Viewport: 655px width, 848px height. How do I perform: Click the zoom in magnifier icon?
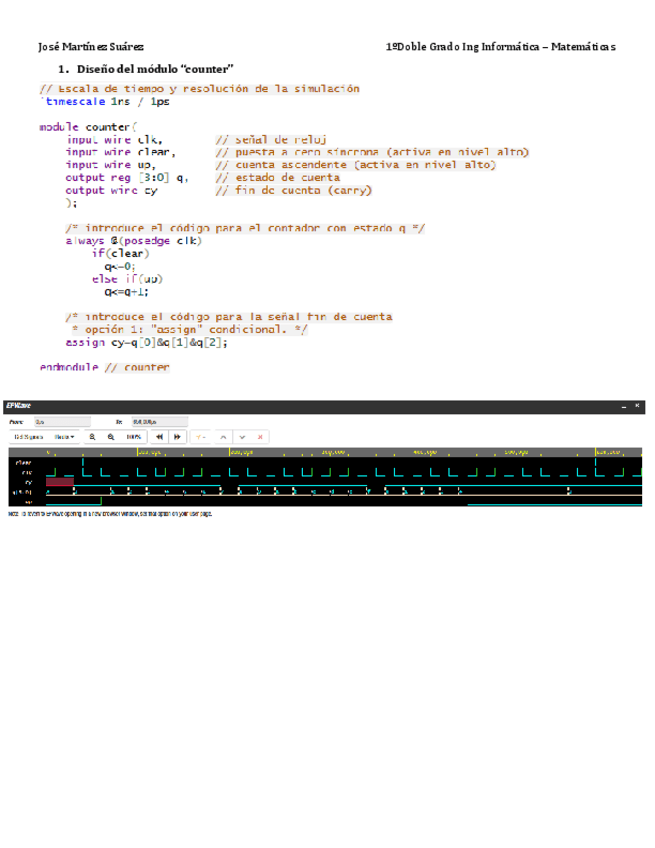(93, 437)
